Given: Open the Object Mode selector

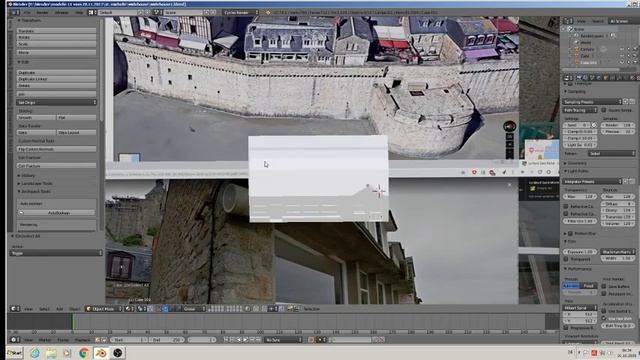Looking at the screenshot, I should tap(104, 309).
